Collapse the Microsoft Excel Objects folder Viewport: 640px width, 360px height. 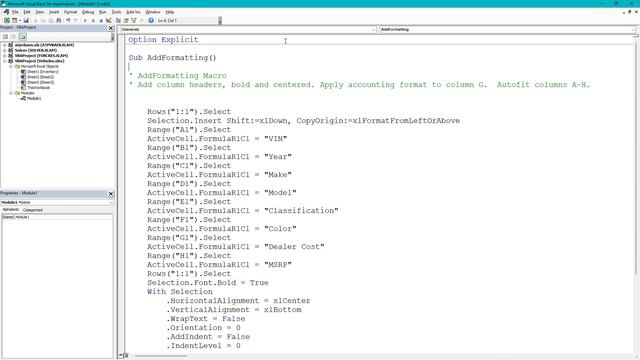tap(11, 66)
